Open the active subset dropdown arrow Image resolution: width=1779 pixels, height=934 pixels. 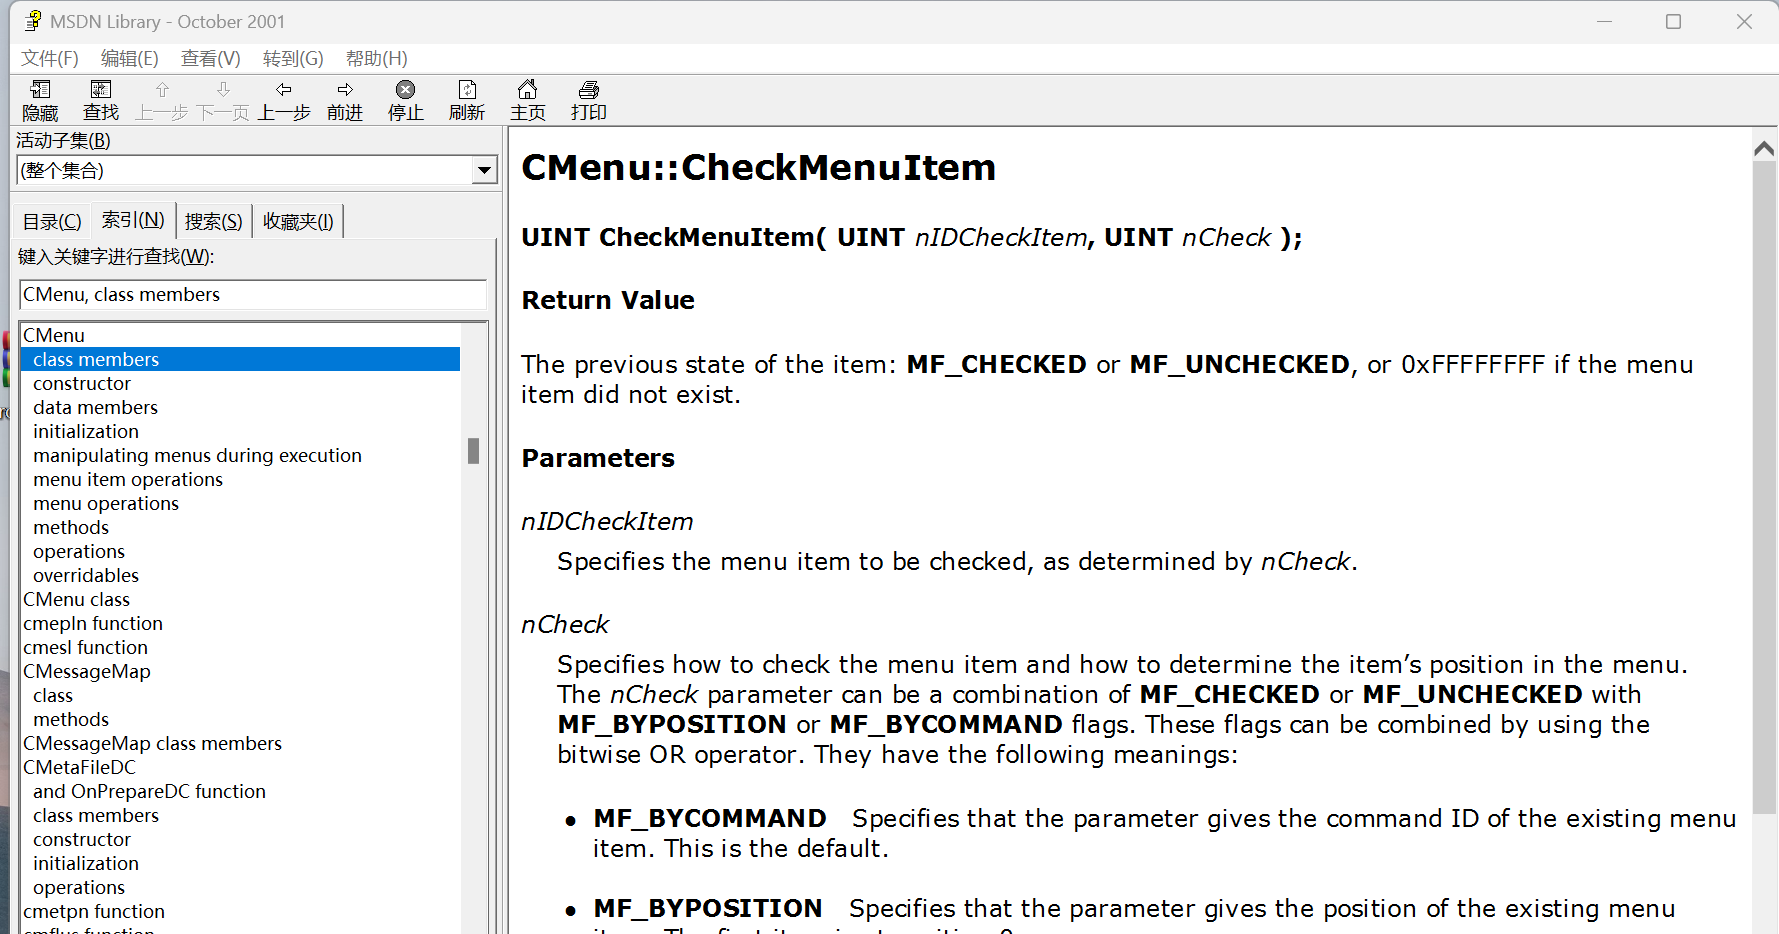485,170
